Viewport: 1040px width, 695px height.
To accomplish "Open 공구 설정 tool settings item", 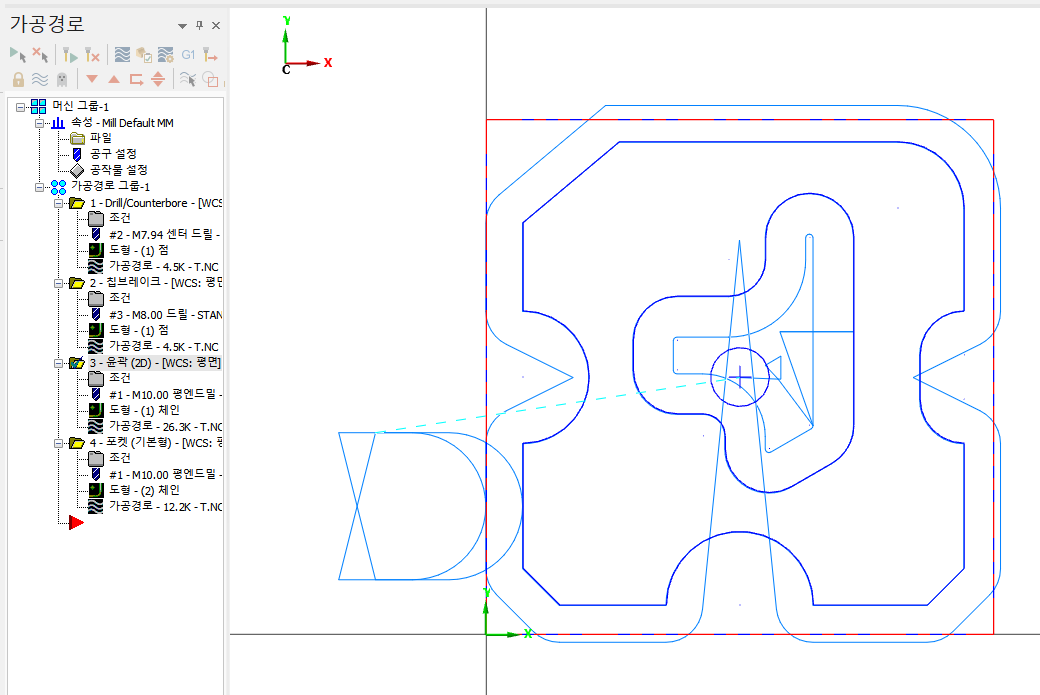I will [x=113, y=154].
